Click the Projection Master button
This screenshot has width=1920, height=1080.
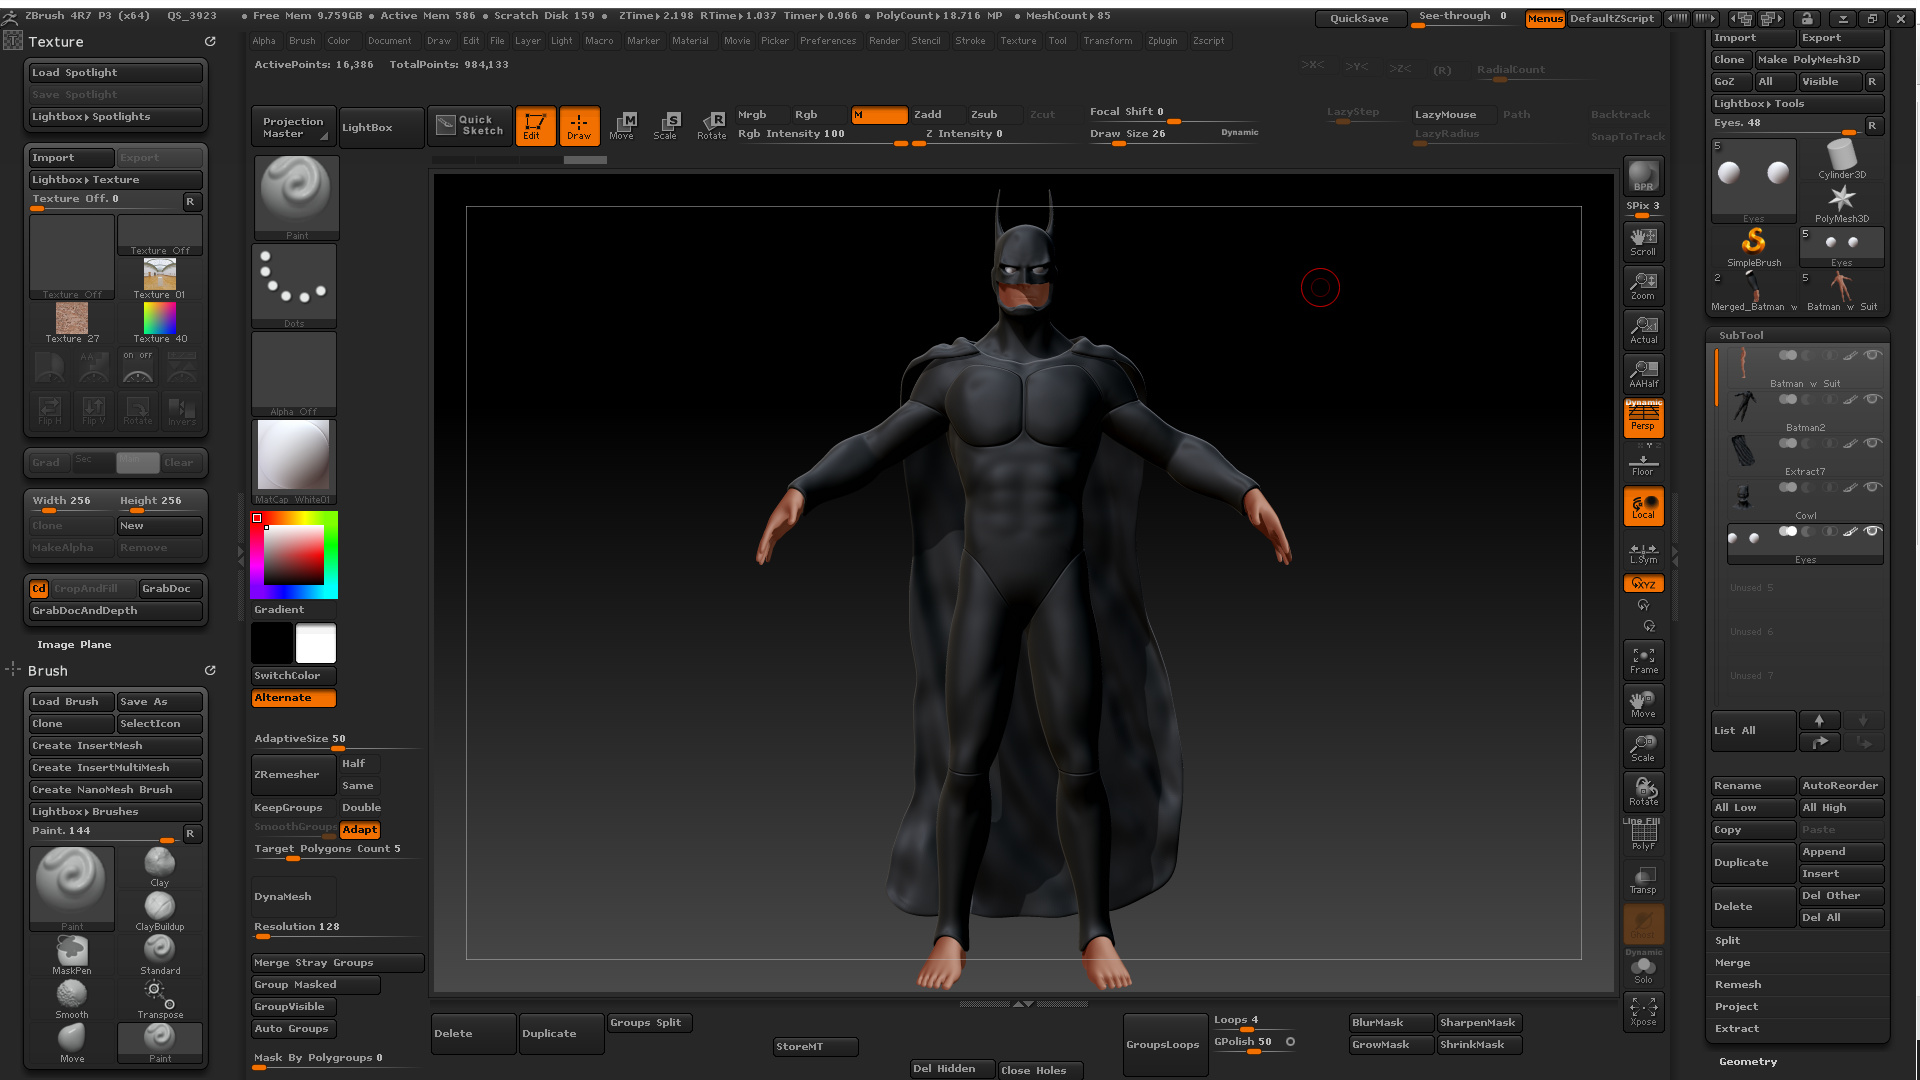pos(293,128)
